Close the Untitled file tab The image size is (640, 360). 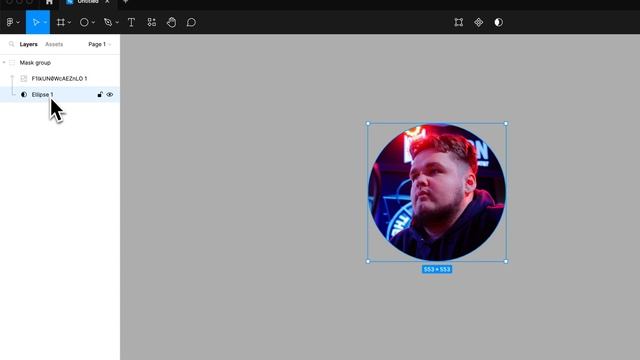[x=107, y=2]
